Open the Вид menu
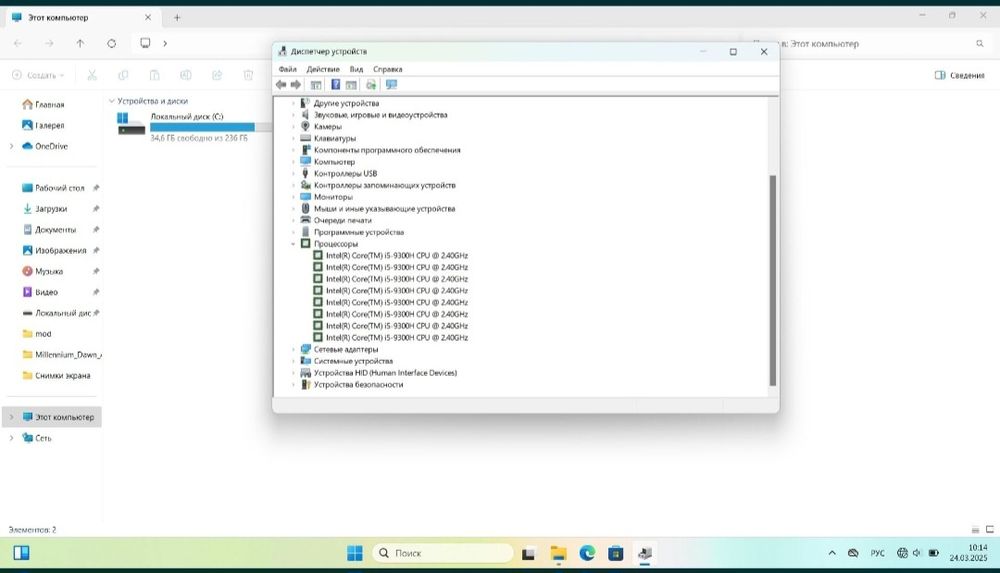 357,69
